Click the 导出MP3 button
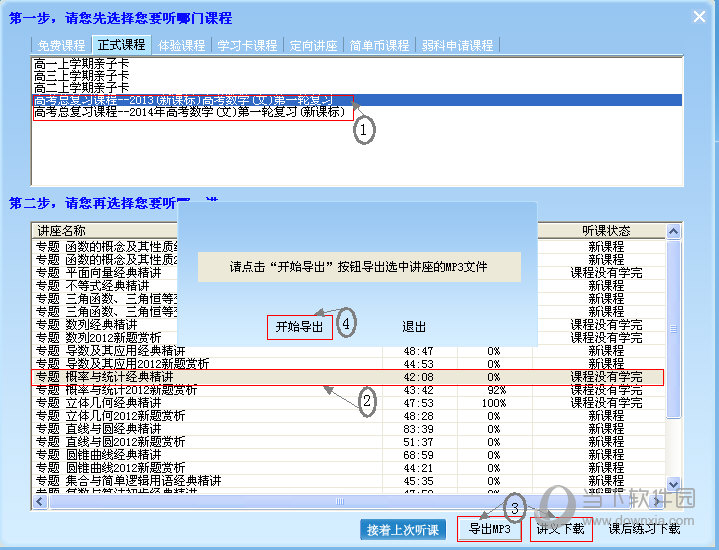 click(x=488, y=529)
